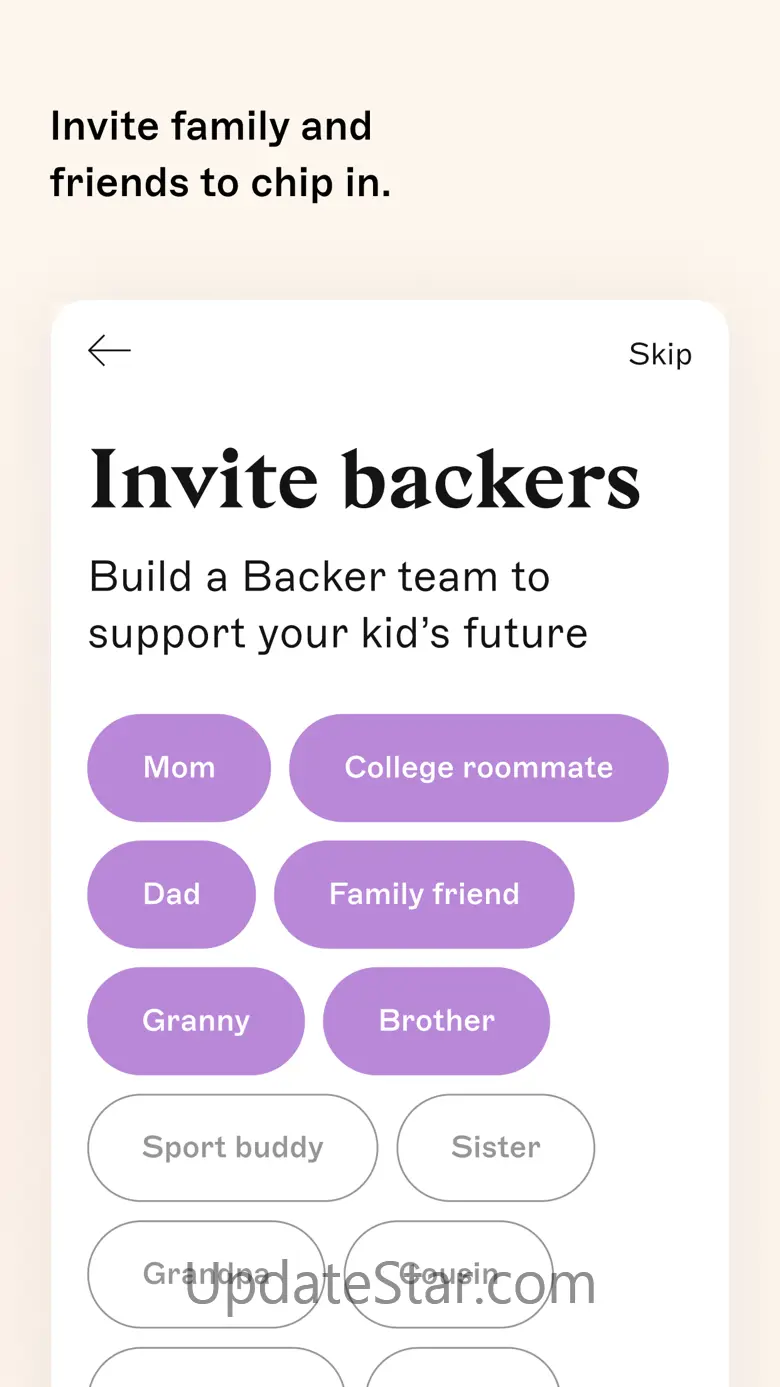Viewport: 780px width, 1387px height.
Task: Skip the invite backers step
Action: (x=660, y=354)
